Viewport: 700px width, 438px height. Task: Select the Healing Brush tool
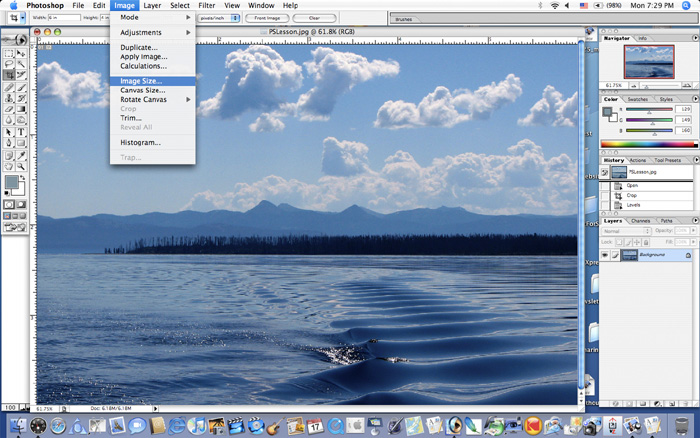[9, 88]
